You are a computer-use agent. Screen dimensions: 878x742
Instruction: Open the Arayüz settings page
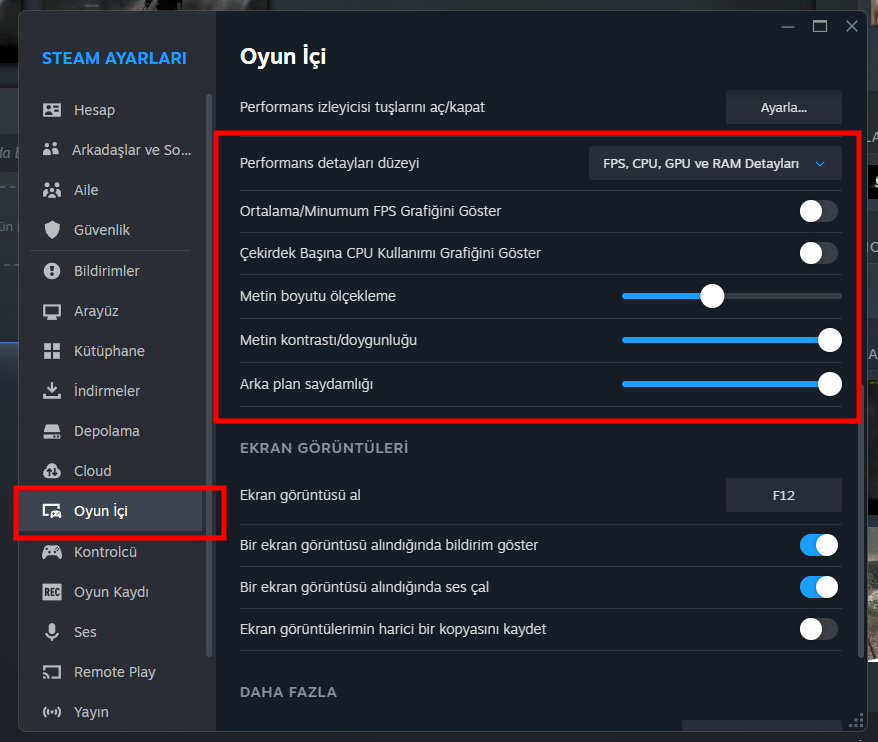(110, 311)
